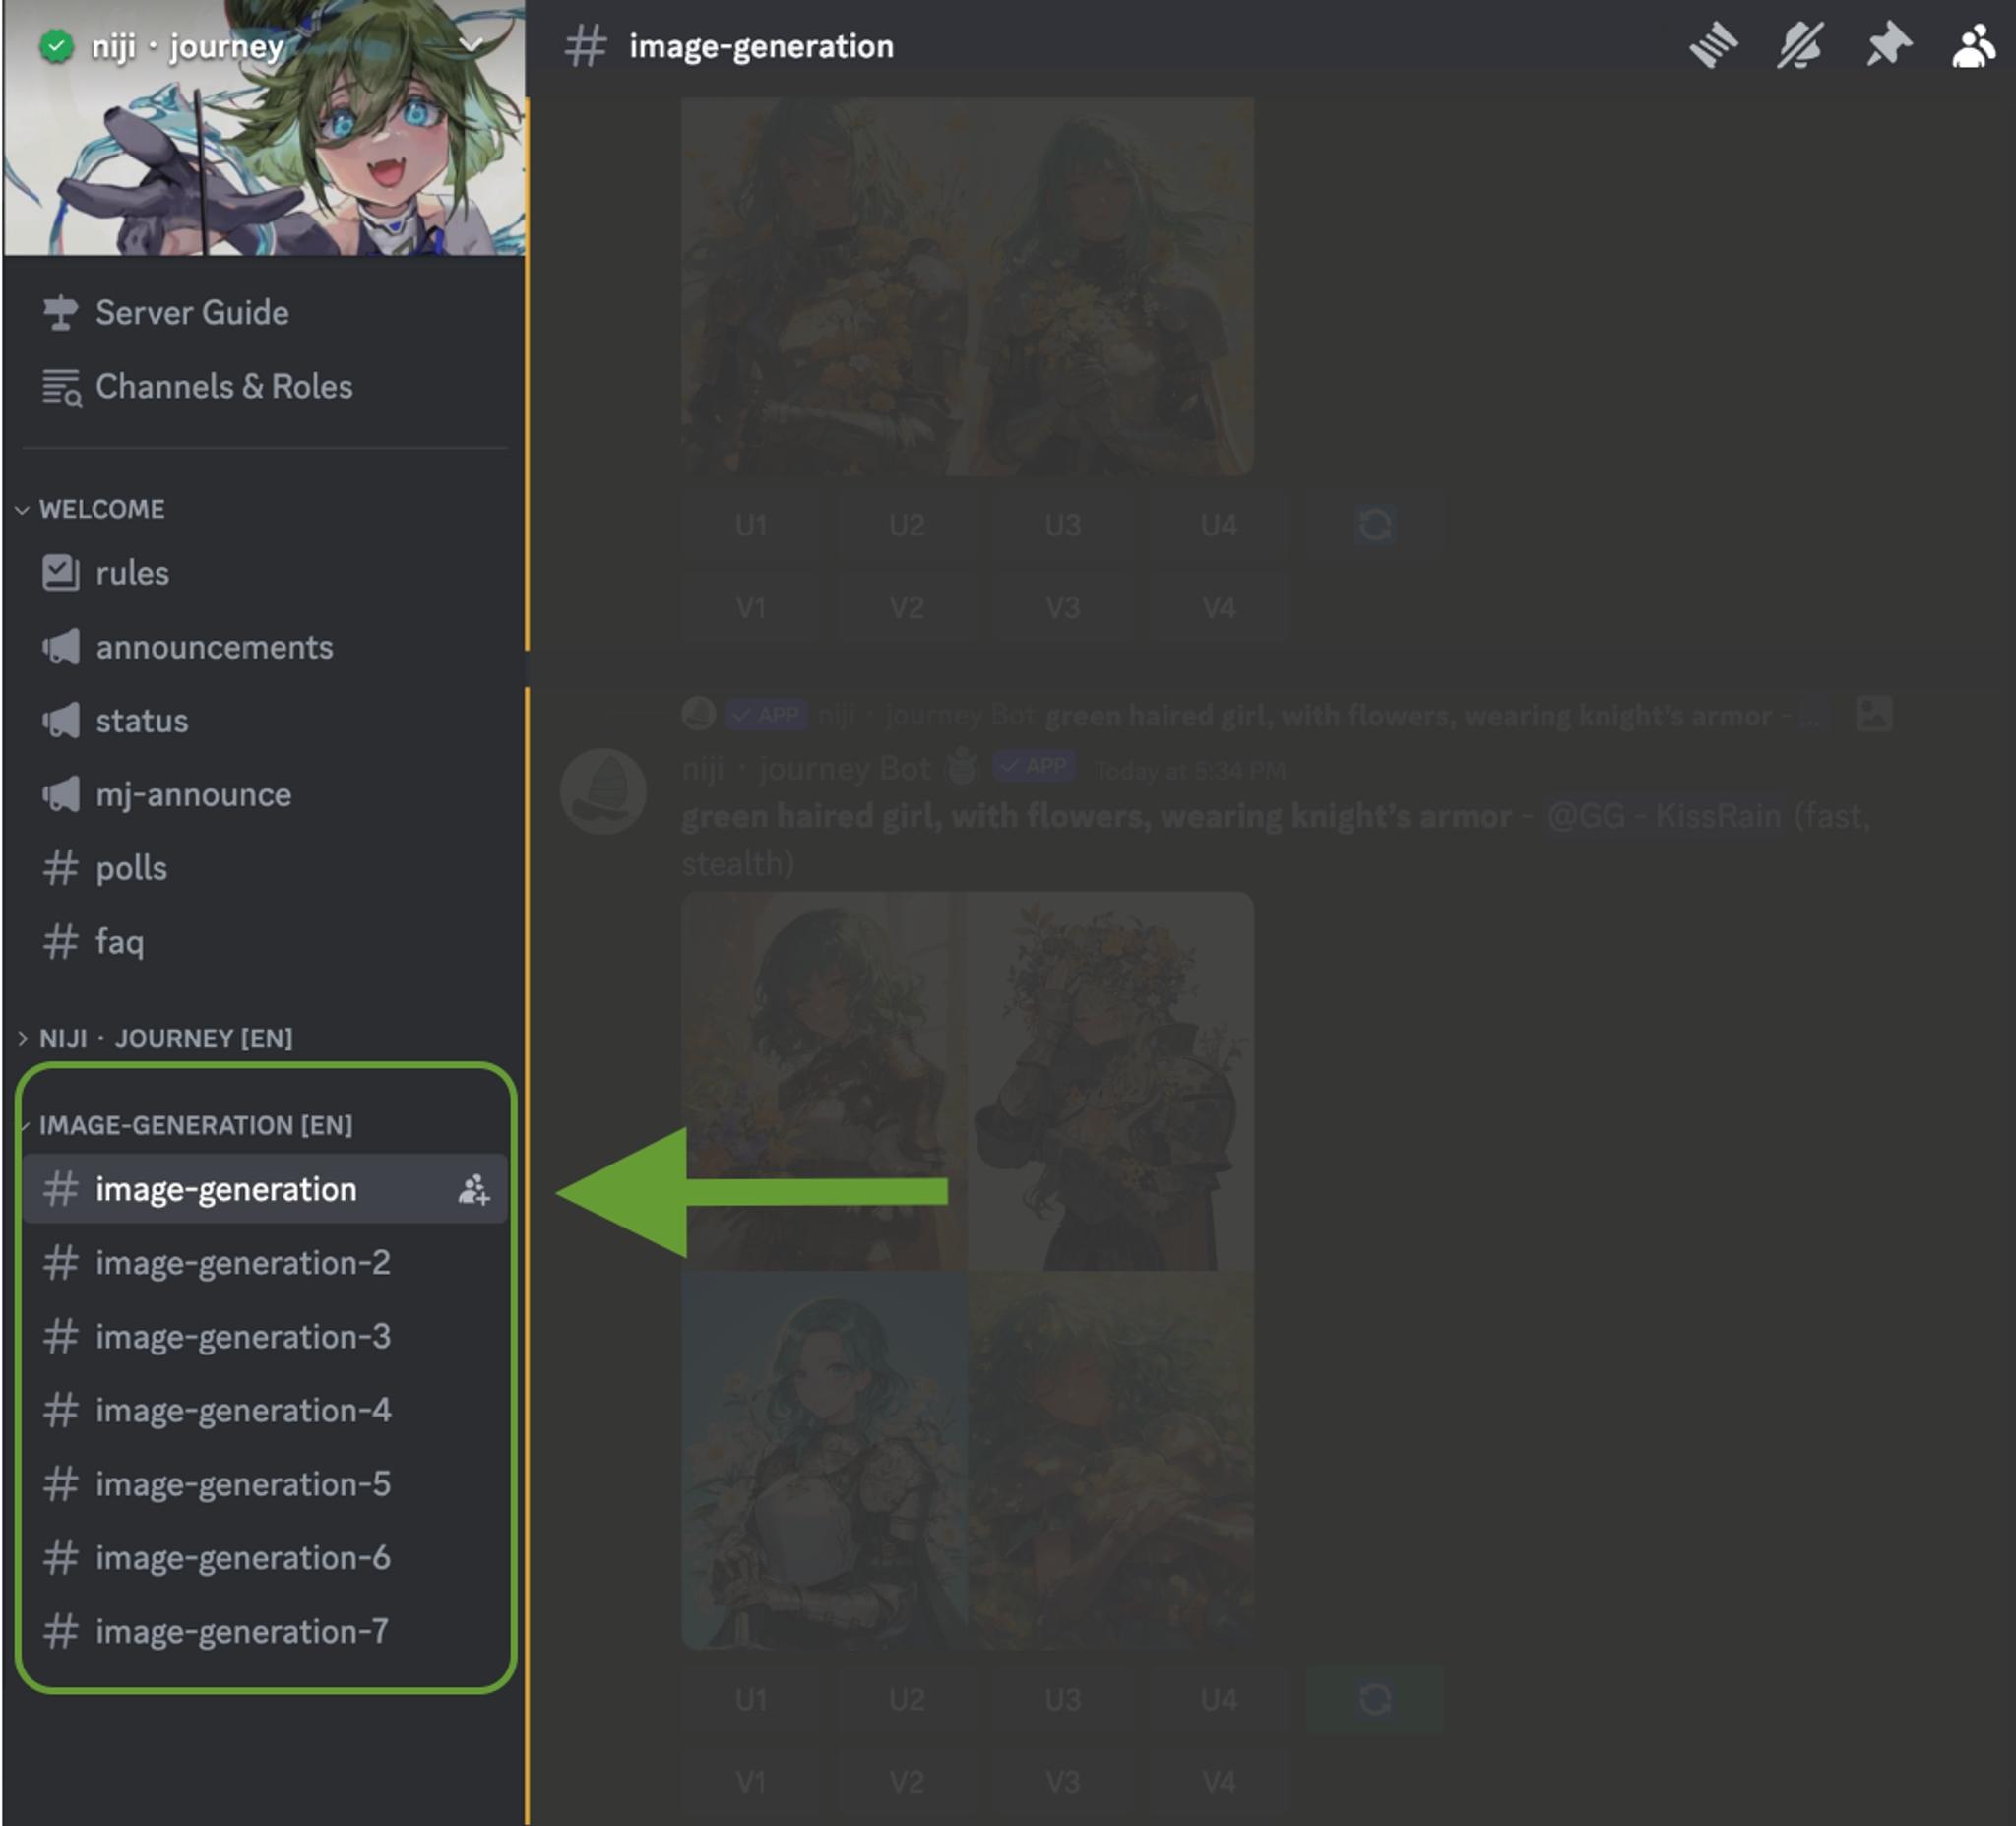This screenshot has height=1826, width=2016.
Task: Open the niji journey Bot avatar
Action: [603, 791]
